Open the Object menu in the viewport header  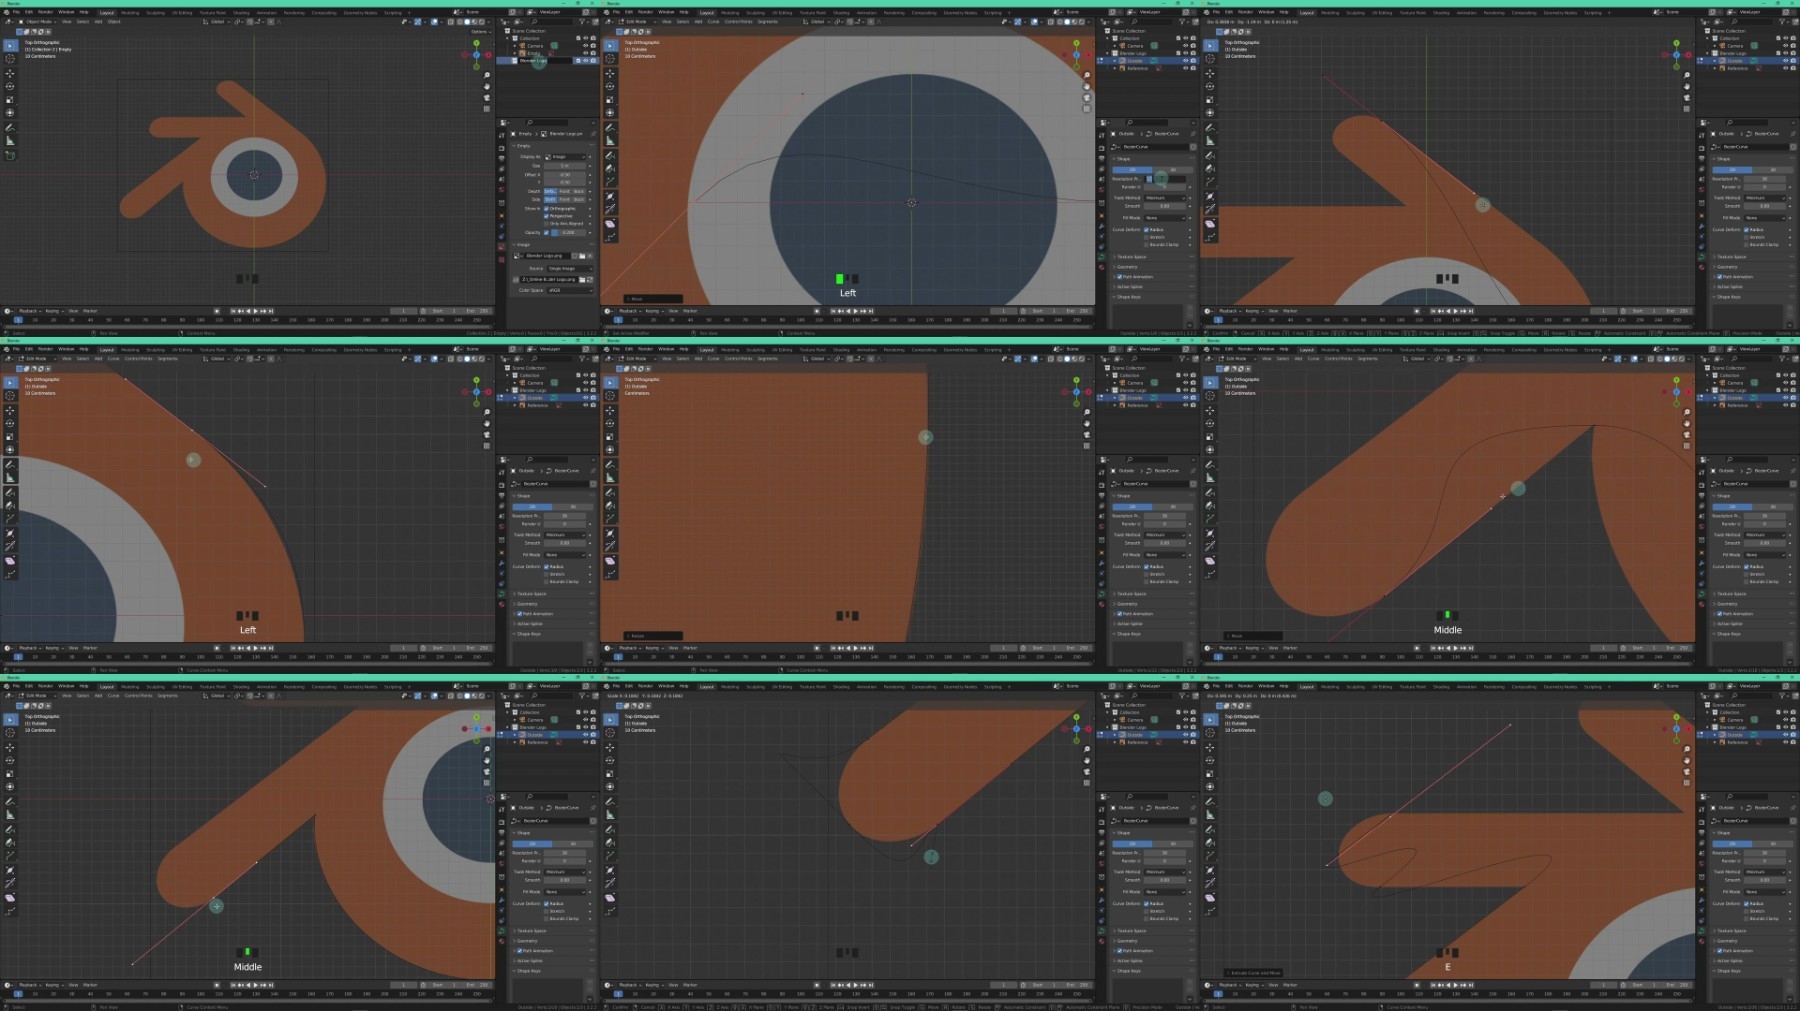click(x=113, y=21)
